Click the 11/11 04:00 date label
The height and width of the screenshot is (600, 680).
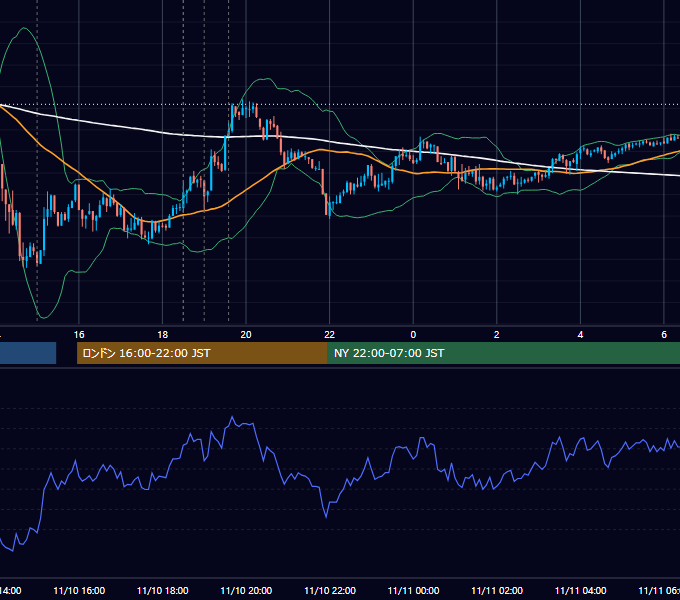click(x=581, y=590)
